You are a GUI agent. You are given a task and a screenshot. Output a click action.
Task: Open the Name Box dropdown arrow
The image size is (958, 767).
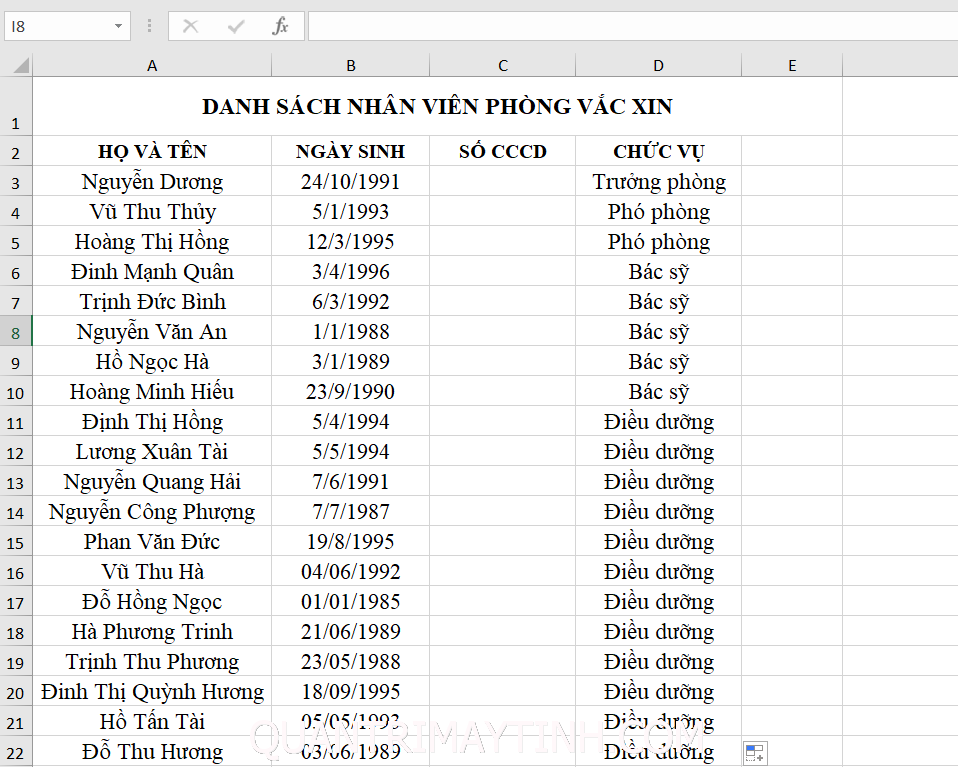coord(118,26)
